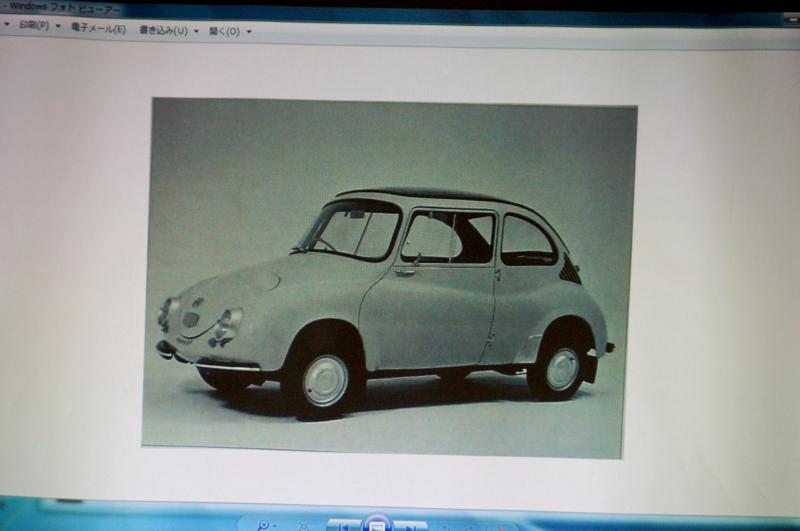This screenshot has width=800, height=531.
Task: Rotate the photo counterclockwise
Action: point(447,526)
